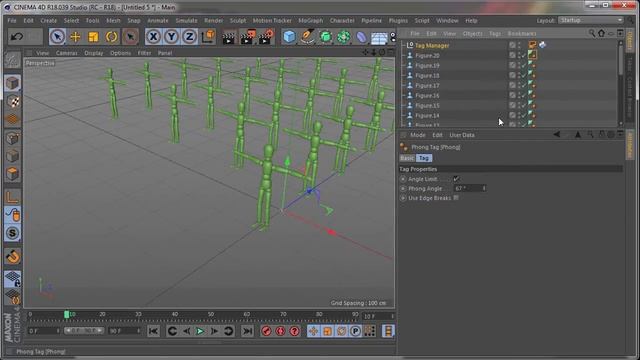This screenshot has width=640, height=360.
Task: Toggle Y axis lock
Action: (x=171, y=37)
